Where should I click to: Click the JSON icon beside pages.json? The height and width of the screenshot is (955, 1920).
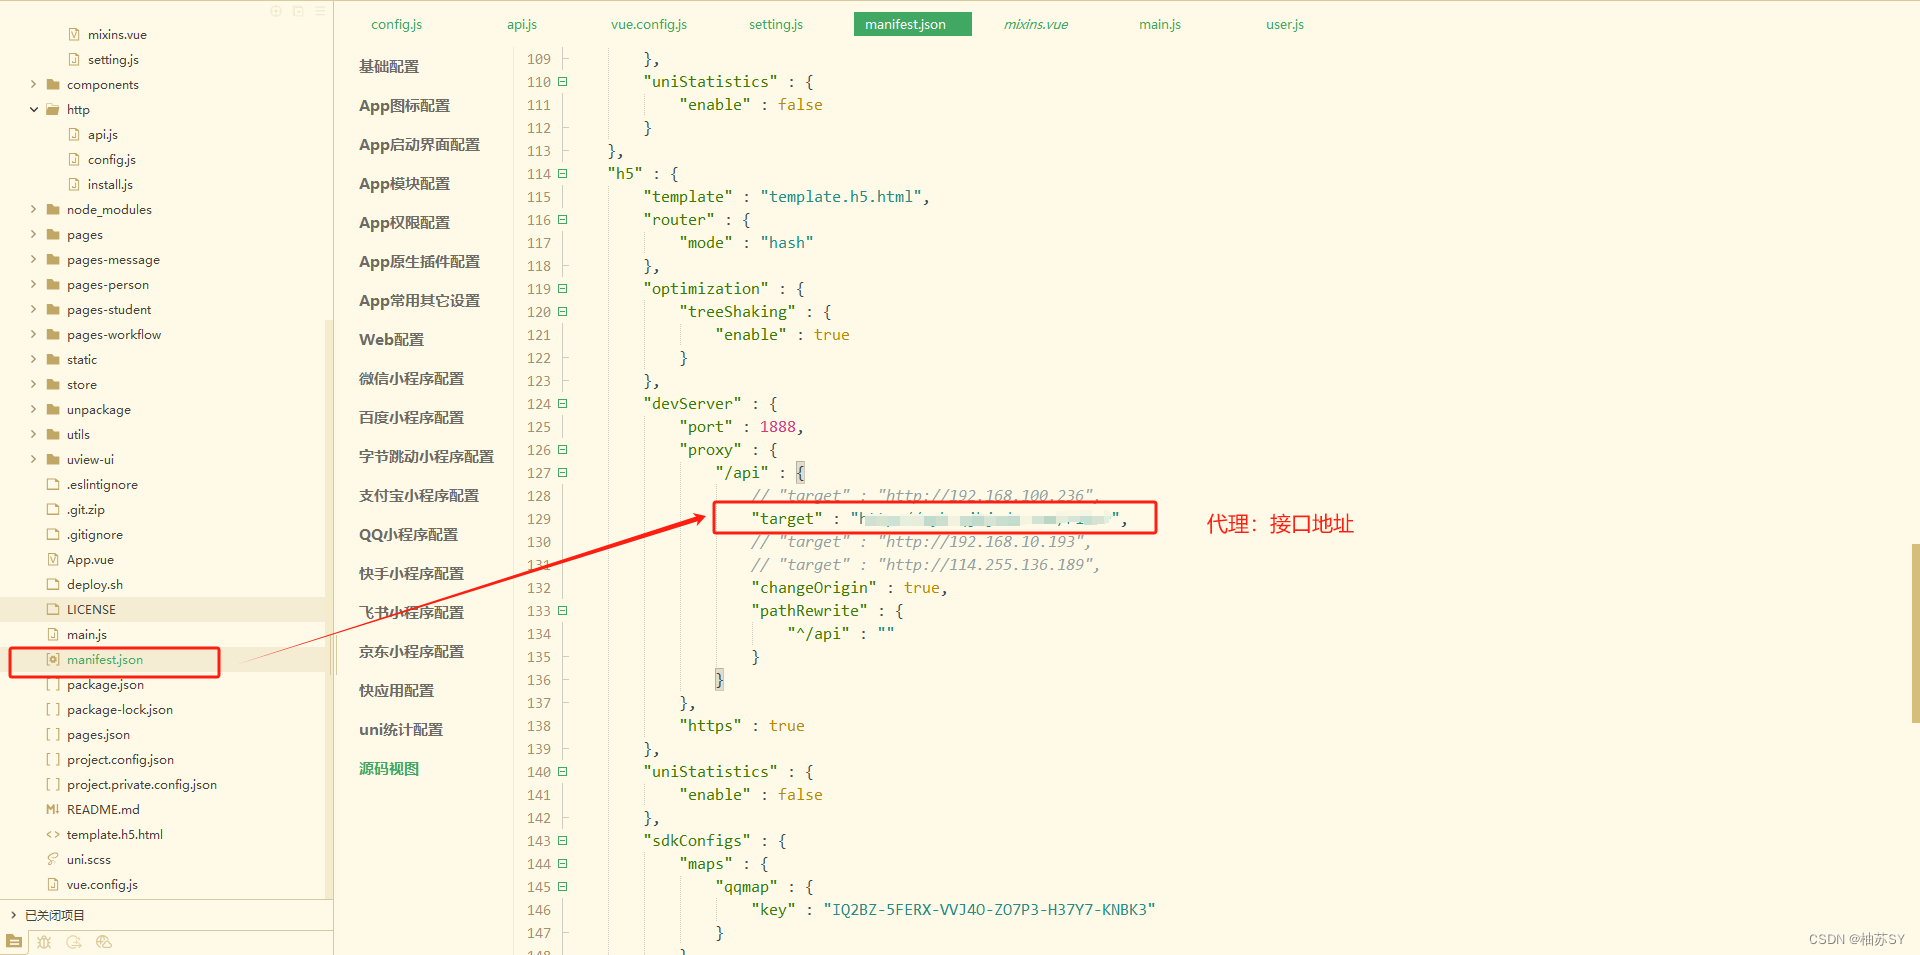53,734
